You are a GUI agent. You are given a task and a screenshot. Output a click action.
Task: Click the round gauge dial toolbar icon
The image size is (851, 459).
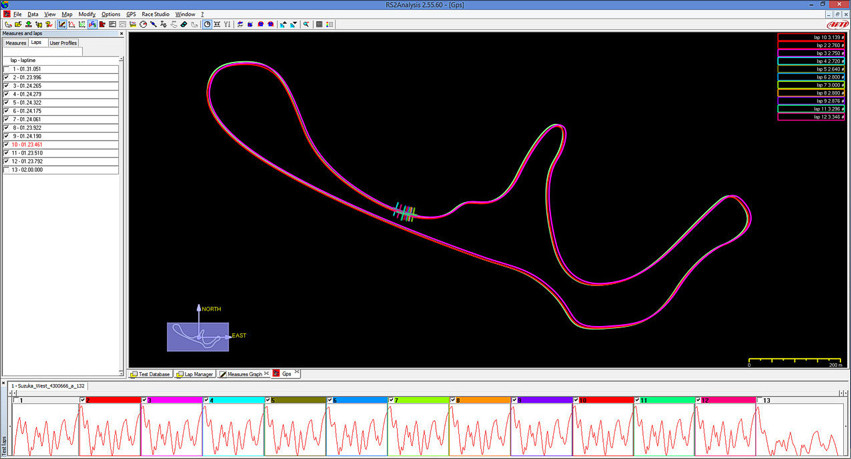[143, 24]
